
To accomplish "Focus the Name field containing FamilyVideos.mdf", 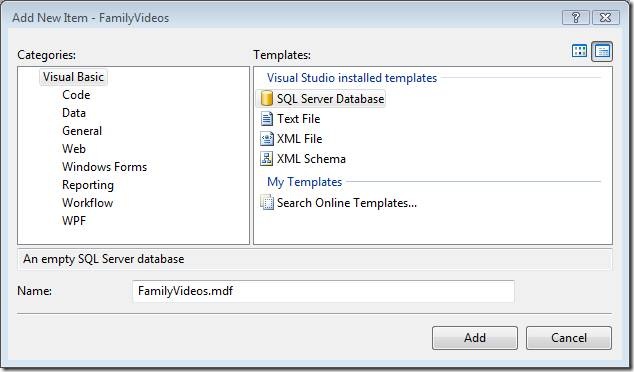I will coord(323,291).
